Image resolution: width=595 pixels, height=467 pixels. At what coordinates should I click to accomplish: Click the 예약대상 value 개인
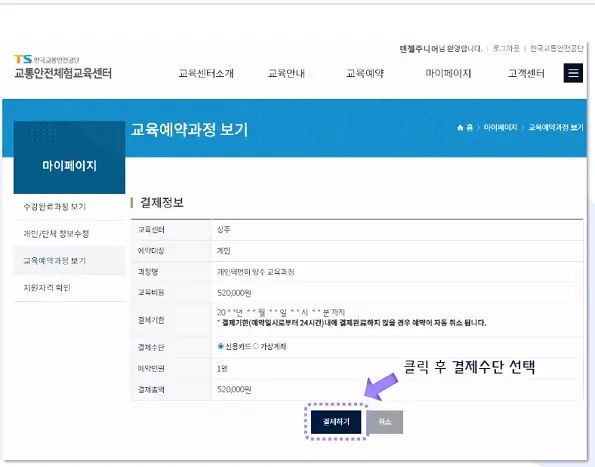click(224, 251)
